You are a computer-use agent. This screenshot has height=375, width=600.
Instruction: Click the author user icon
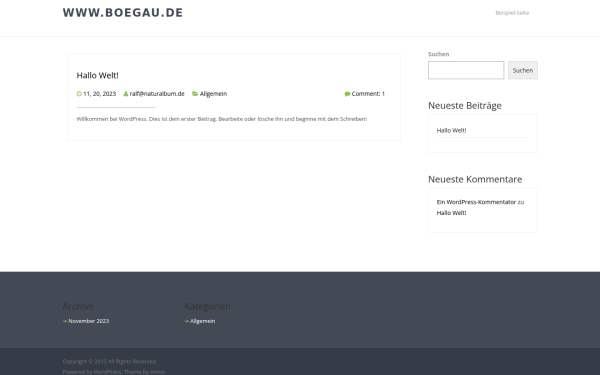(126, 94)
